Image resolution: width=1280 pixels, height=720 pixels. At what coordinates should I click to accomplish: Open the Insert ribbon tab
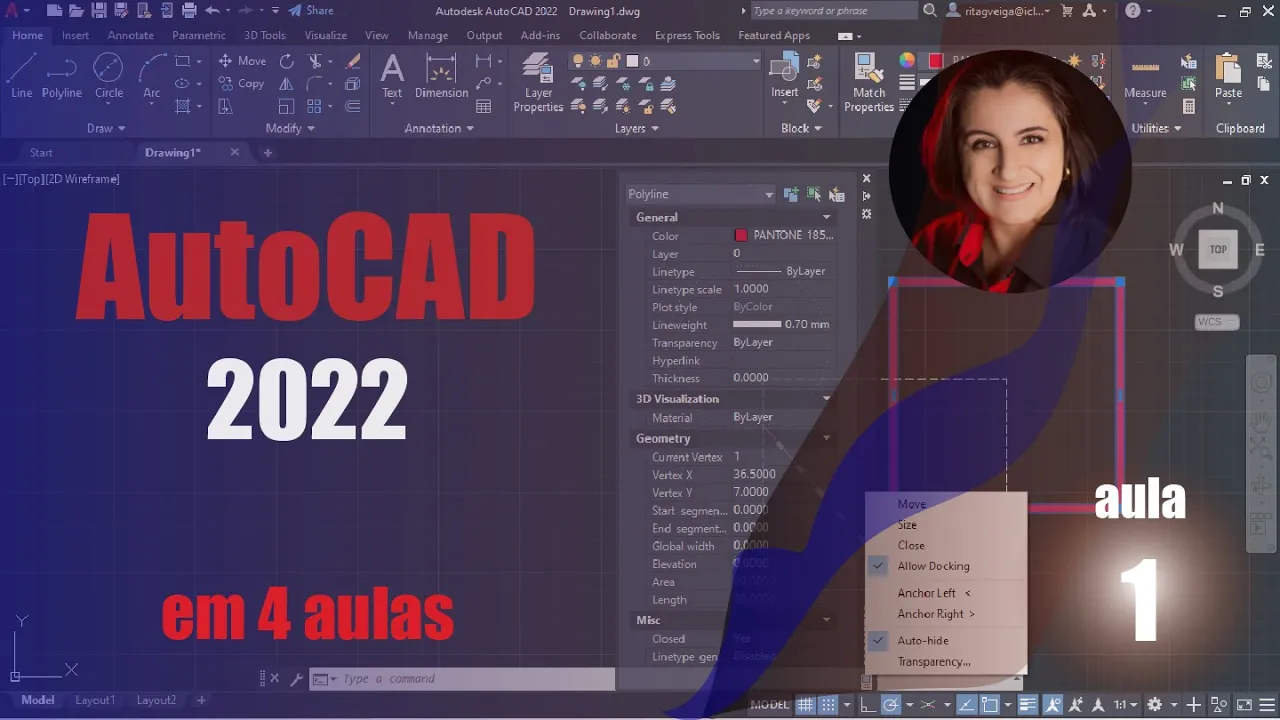point(75,35)
